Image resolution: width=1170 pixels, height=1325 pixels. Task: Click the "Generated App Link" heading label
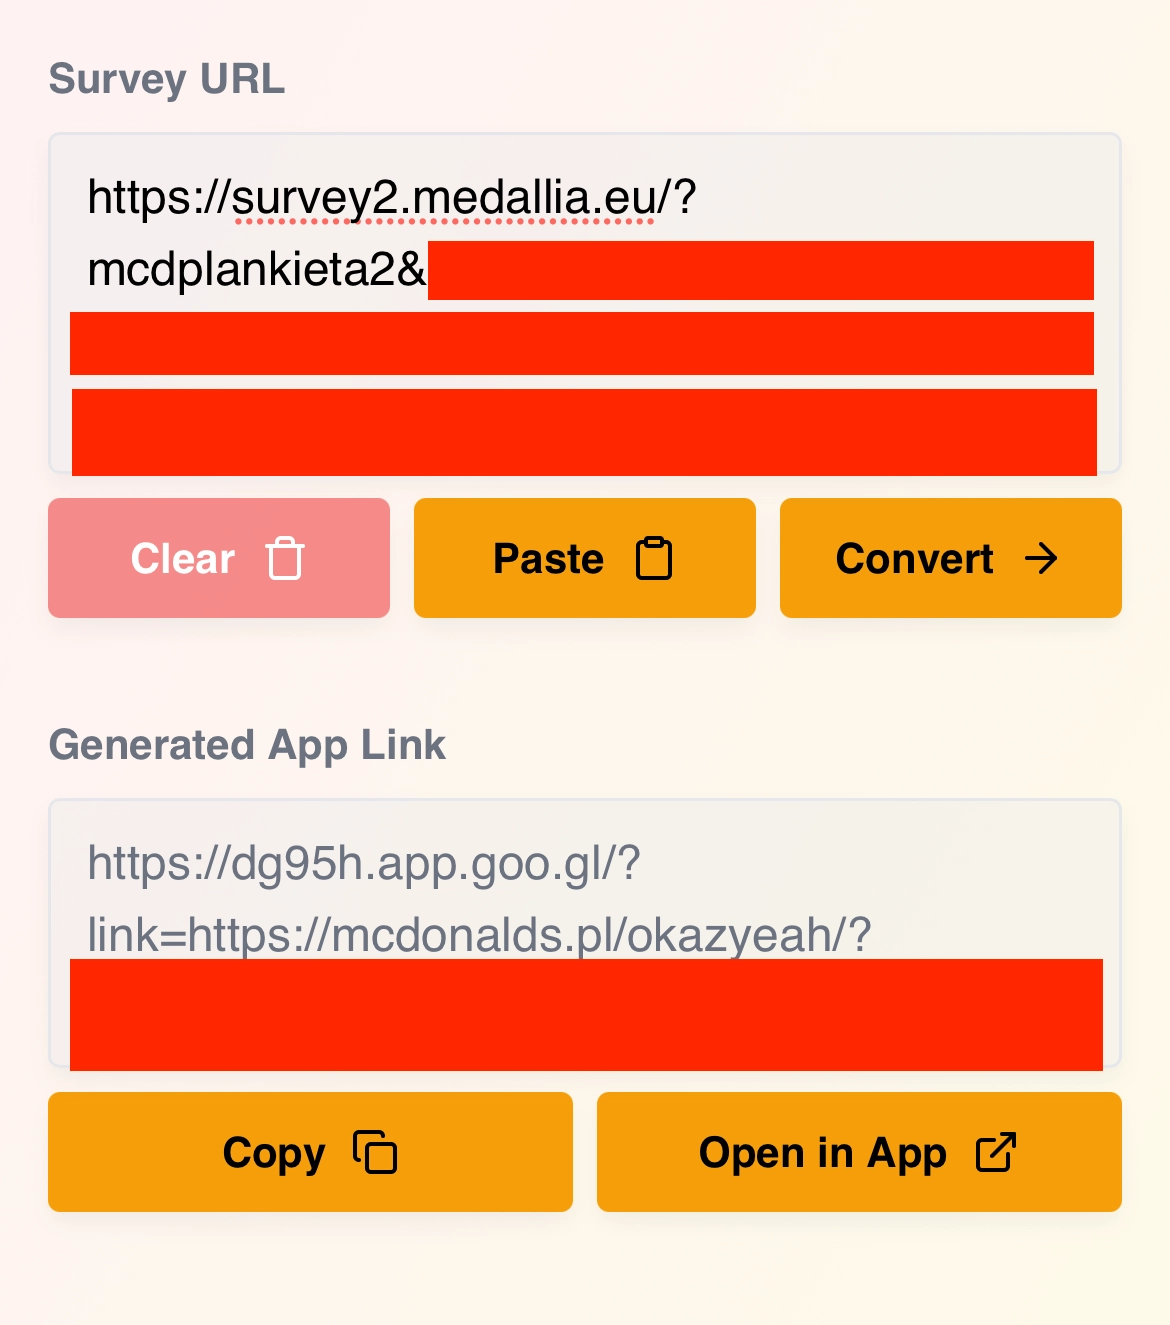tap(247, 745)
